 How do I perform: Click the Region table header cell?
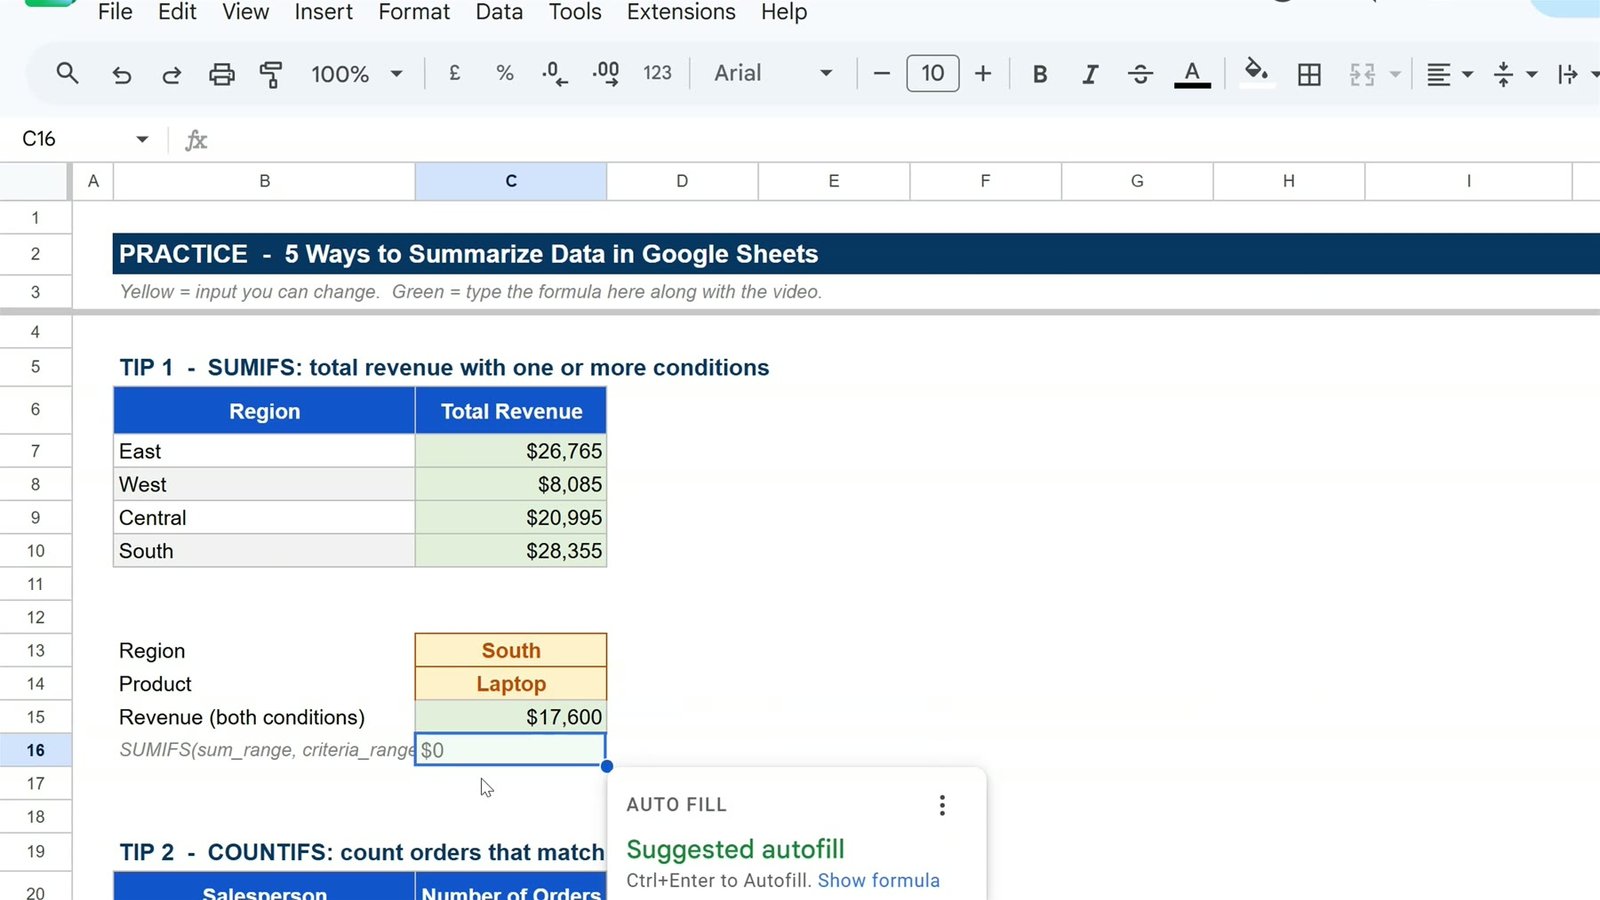point(264,411)
